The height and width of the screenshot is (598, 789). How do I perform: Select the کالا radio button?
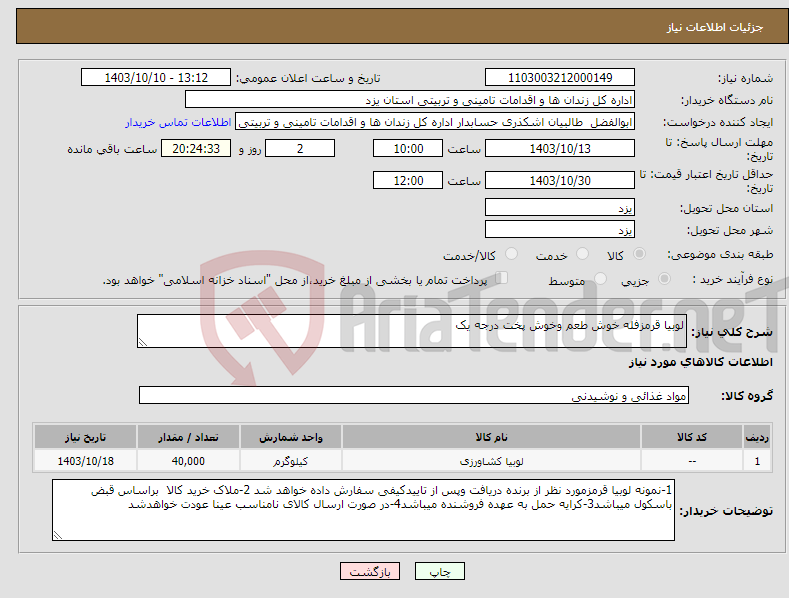click(x=639, y=254)
